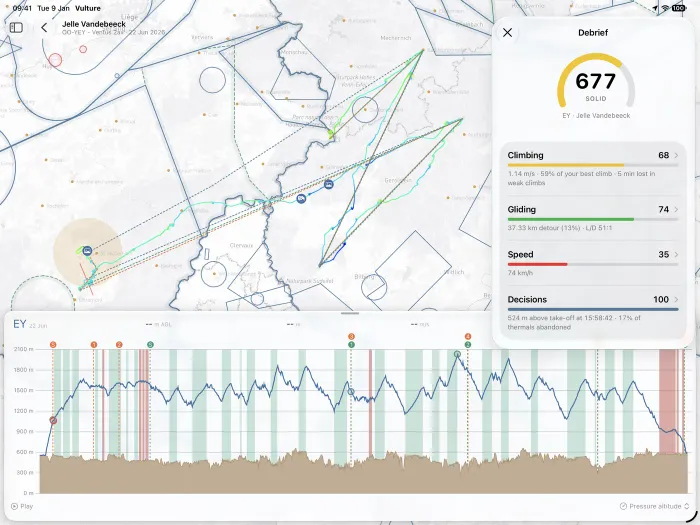Click the pilot label under score gauge
The width and height of the screenshot is (700, 525).
tap(596, 115)
